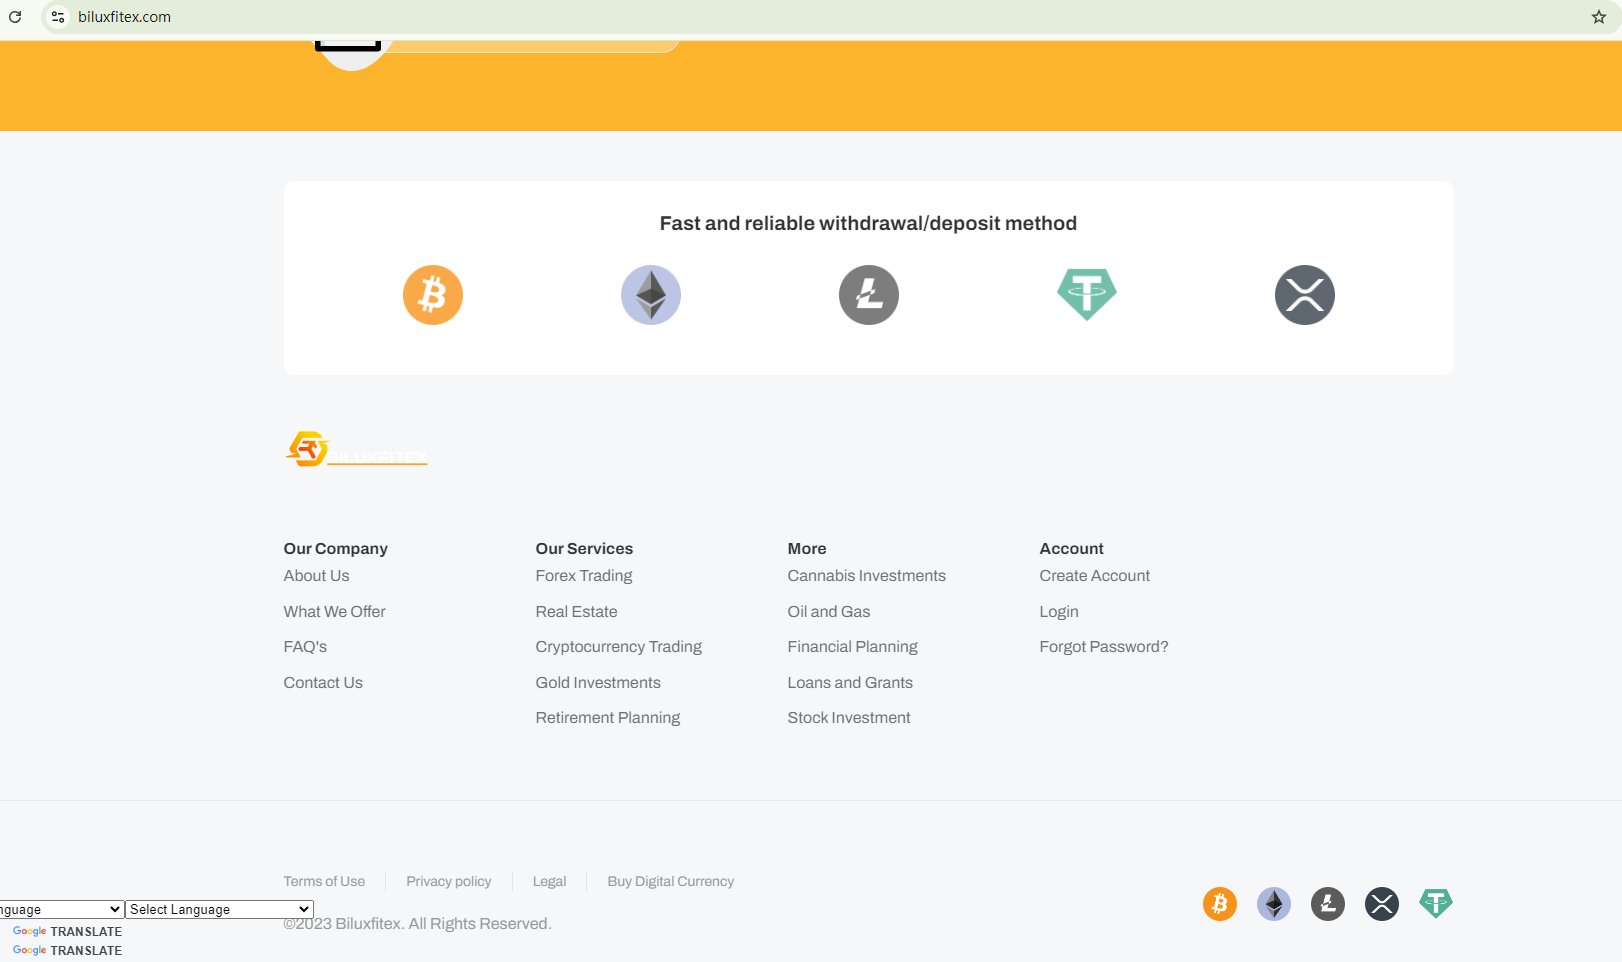The image size is (1622, 962).
Task: Click the small footer Ethereum icon
Action: click(x=1274, y=904)
